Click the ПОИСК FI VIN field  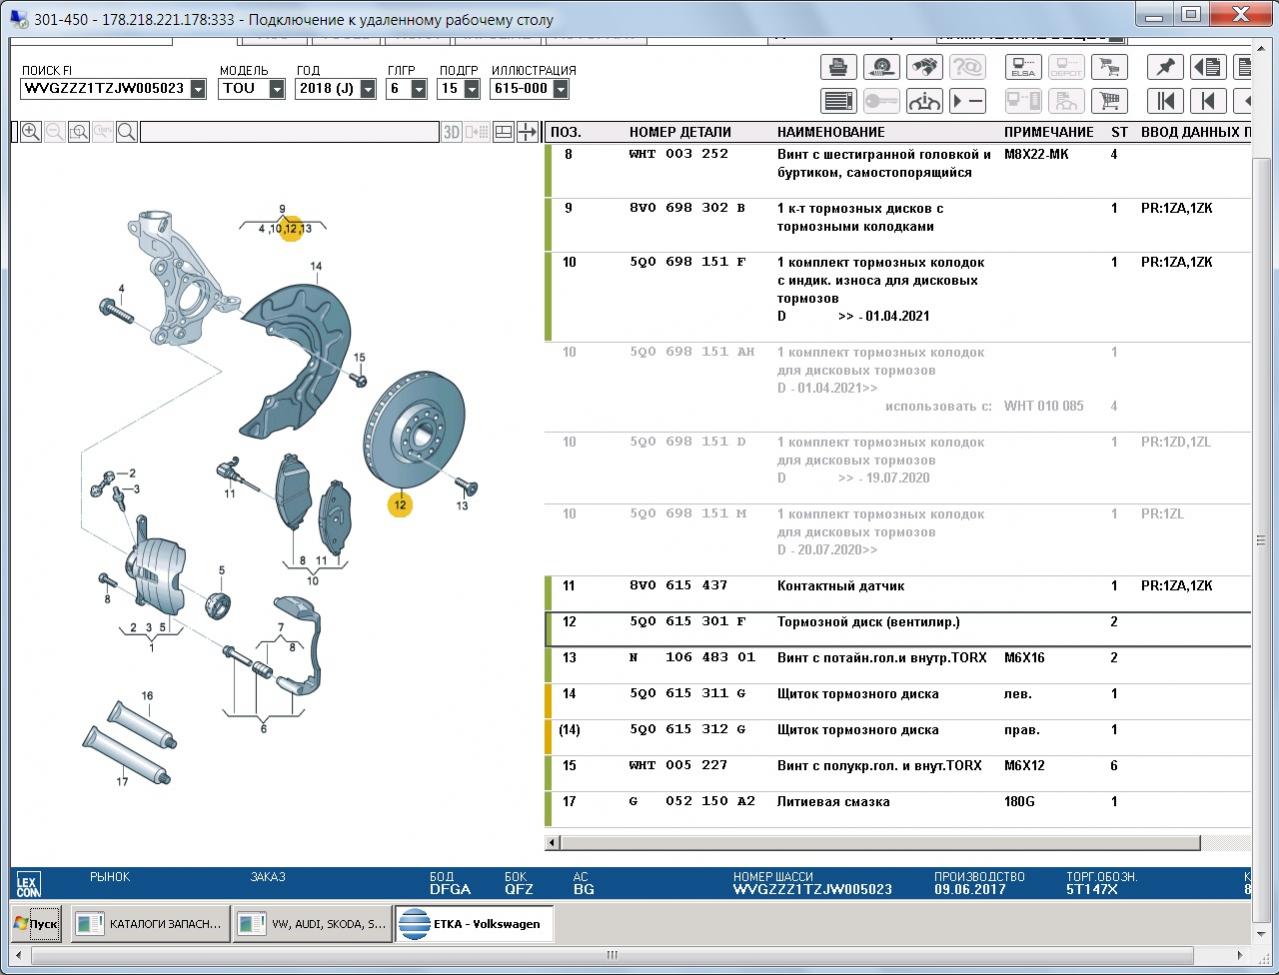click(105, 89)
